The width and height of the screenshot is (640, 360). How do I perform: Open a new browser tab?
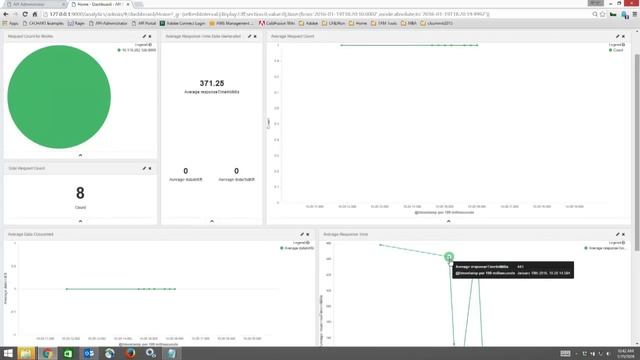139,4
